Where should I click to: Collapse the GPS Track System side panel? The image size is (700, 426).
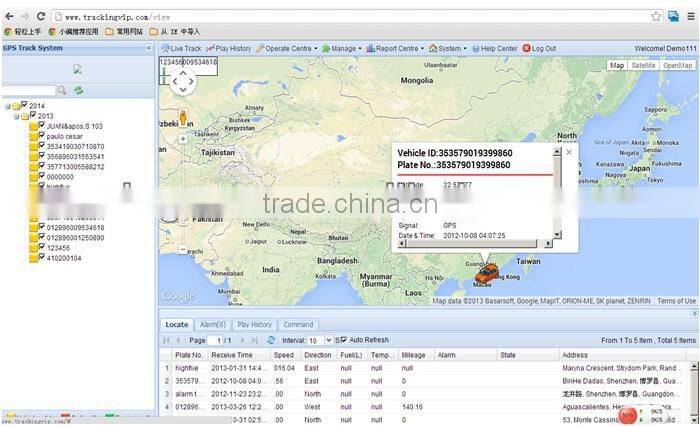click(149, 48)
